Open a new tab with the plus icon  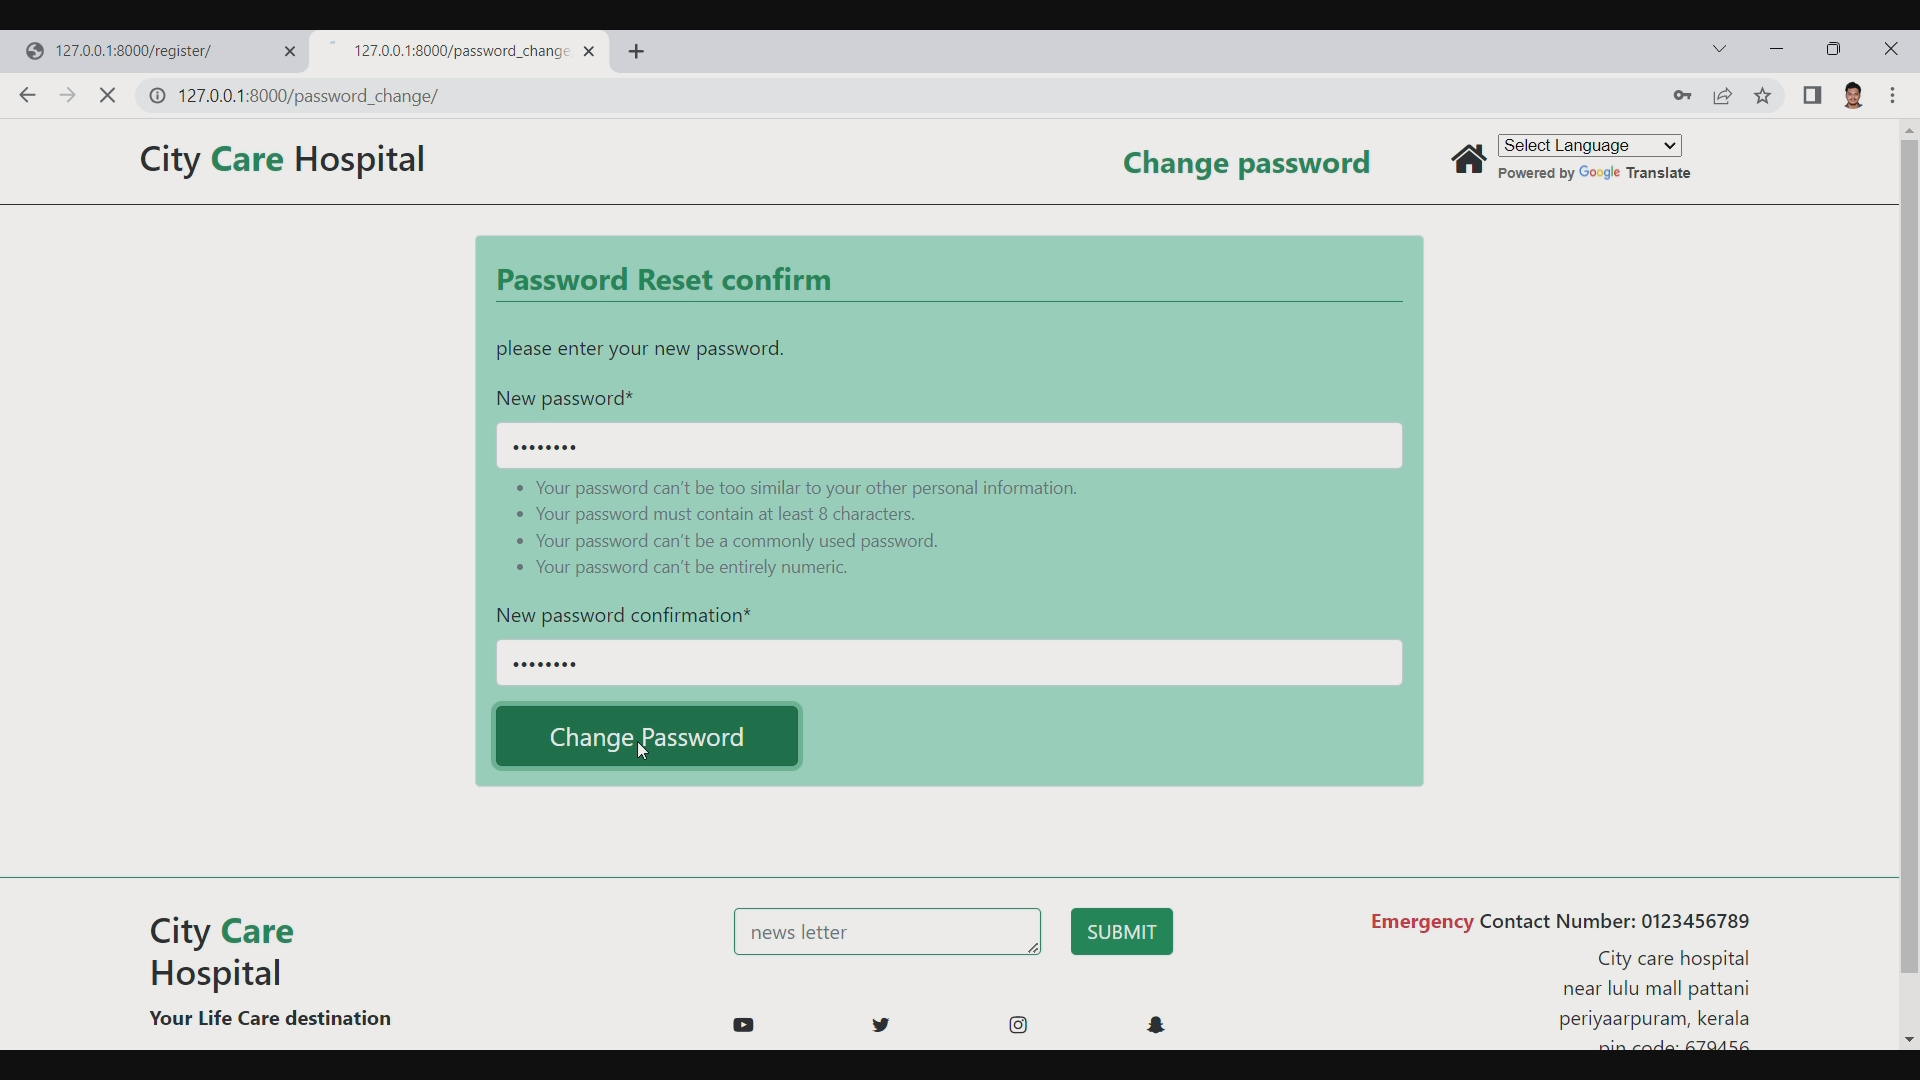(x=639, y=51)
